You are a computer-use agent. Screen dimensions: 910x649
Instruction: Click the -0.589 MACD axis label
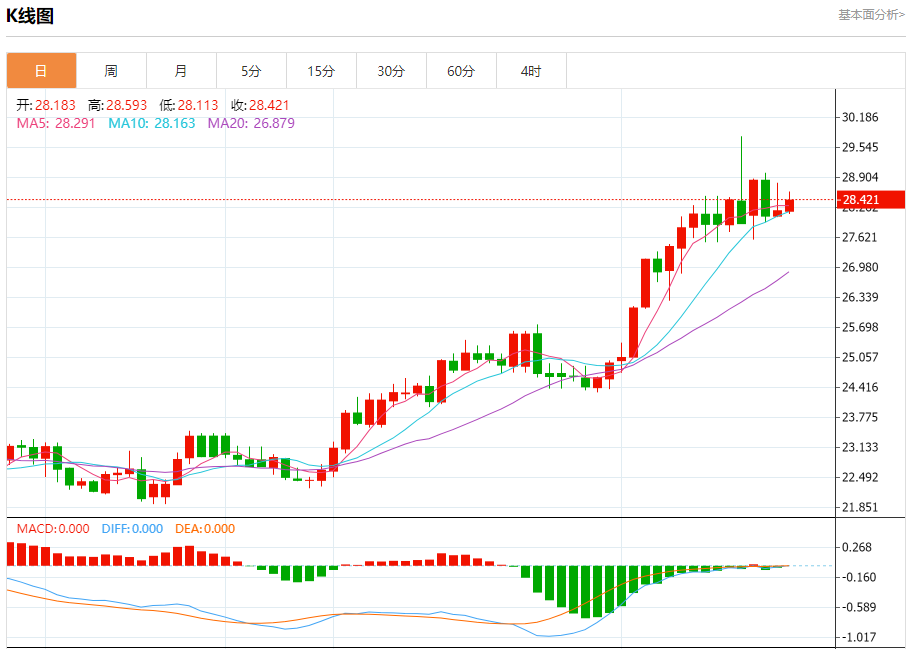coord(858,608)
